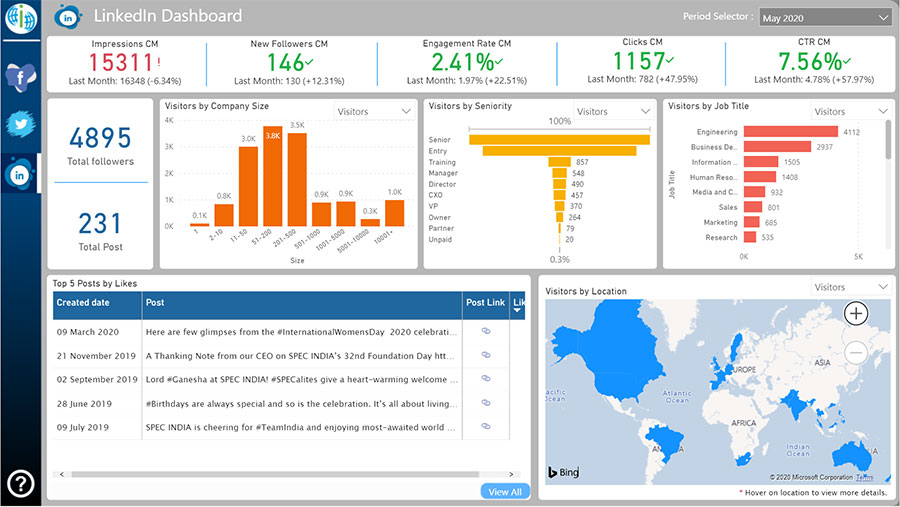Select post text about #Birthdays
This screenshot has height=507, width=900.
pyautogui.click(x=301, y=404)
